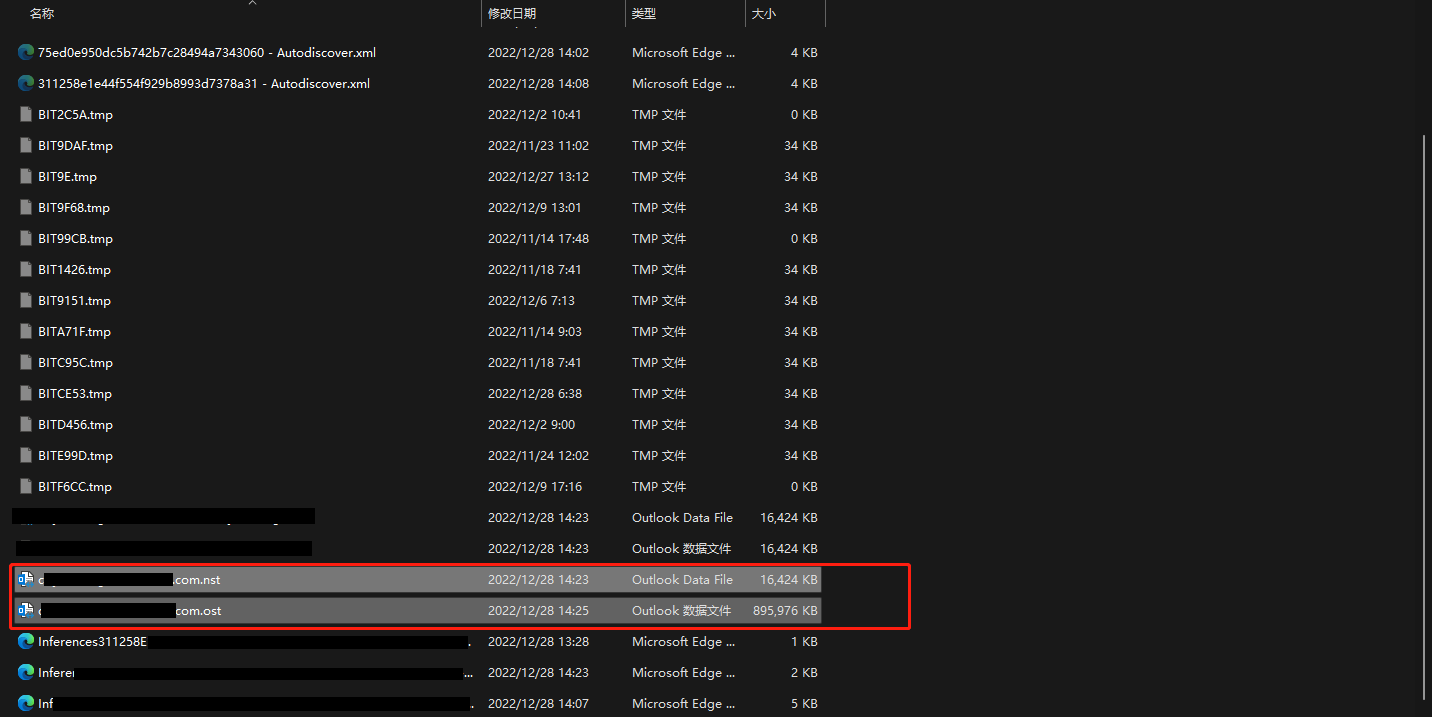The width and height of the screenshot is (1432, 717).
Task: Click the vertical scrollbar on the right
Action: (1425, 400)
